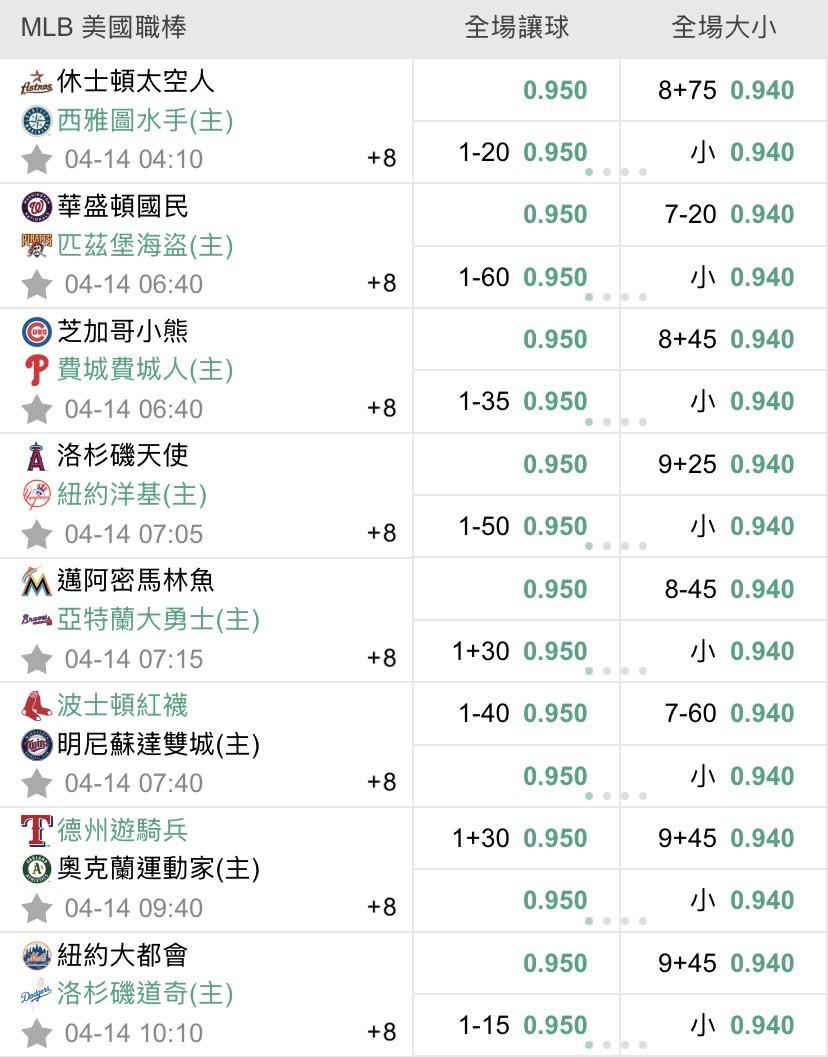This screenshot has height=1057, width=828.
Task: Star the 04-14 07:05 Angels-Yankees game
Action: (37, 534)
